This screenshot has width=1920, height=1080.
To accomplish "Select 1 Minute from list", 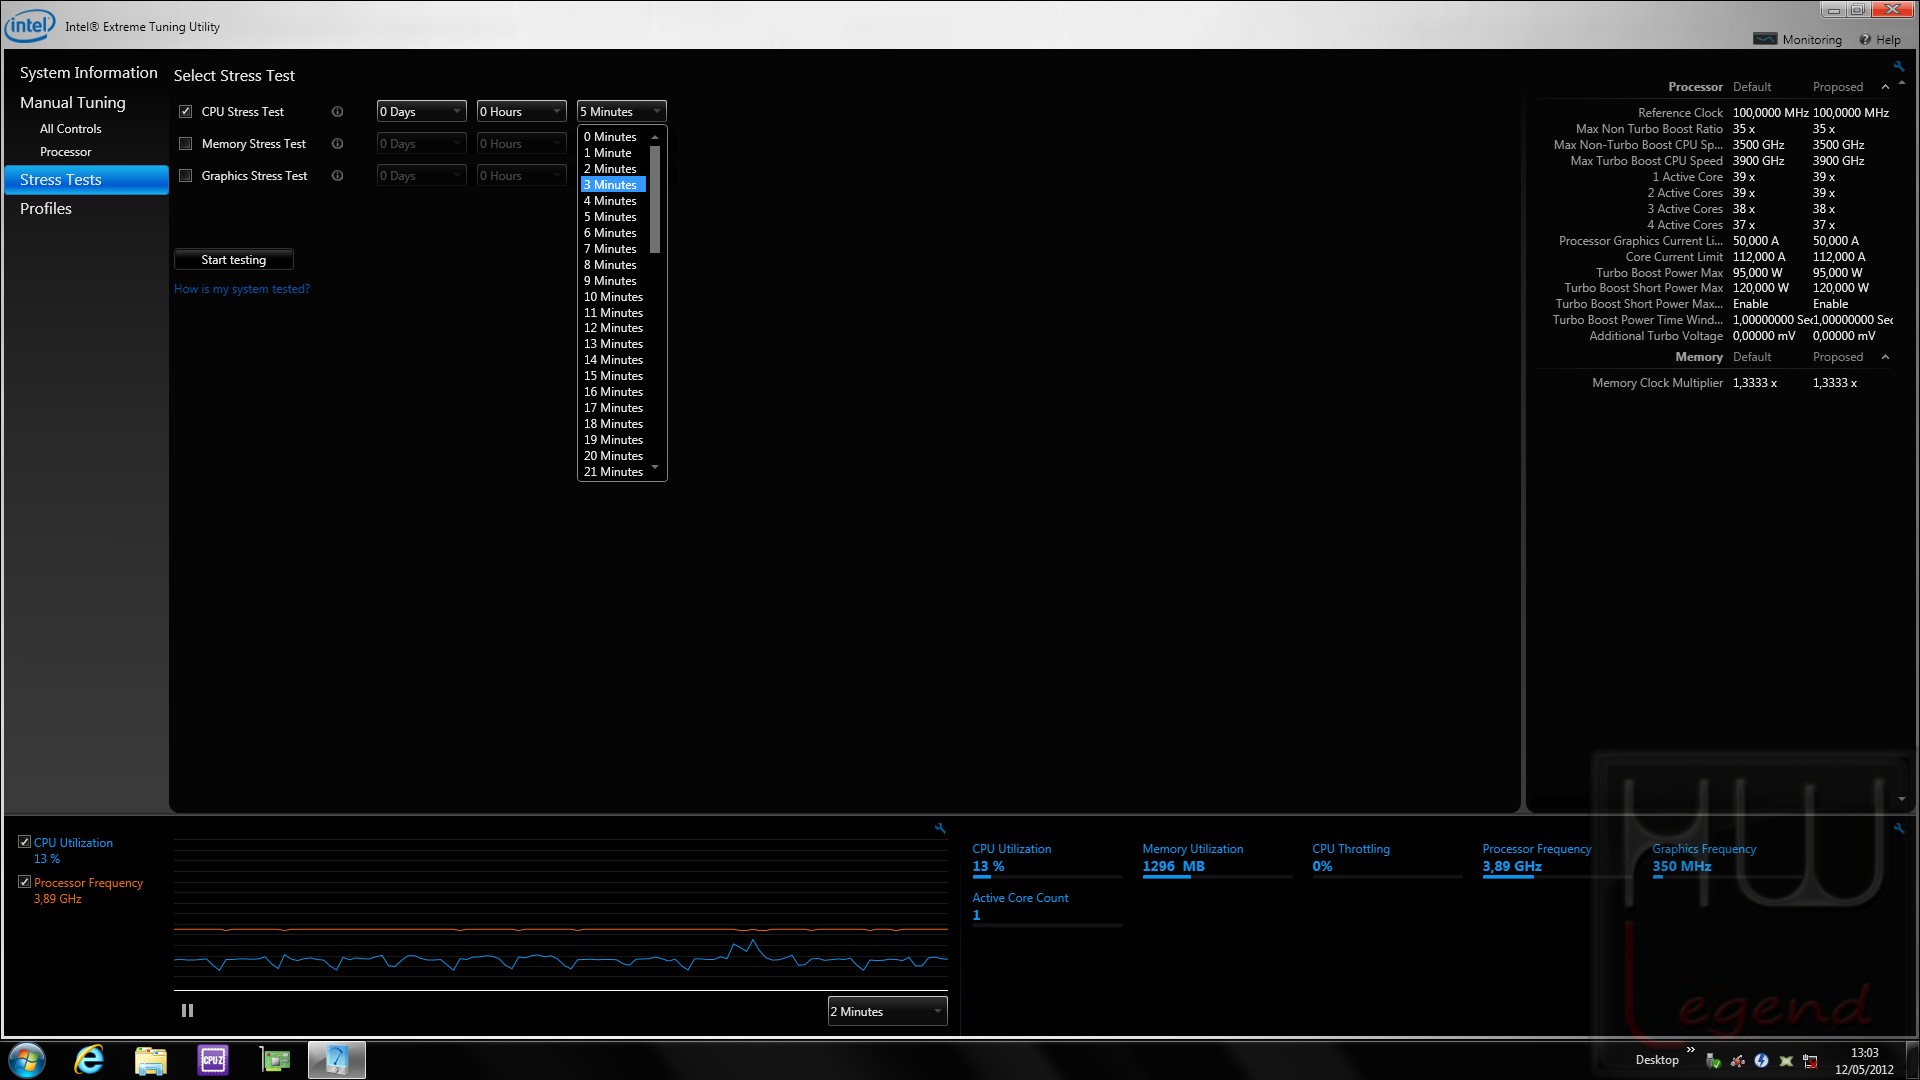I will pos(613,153).
